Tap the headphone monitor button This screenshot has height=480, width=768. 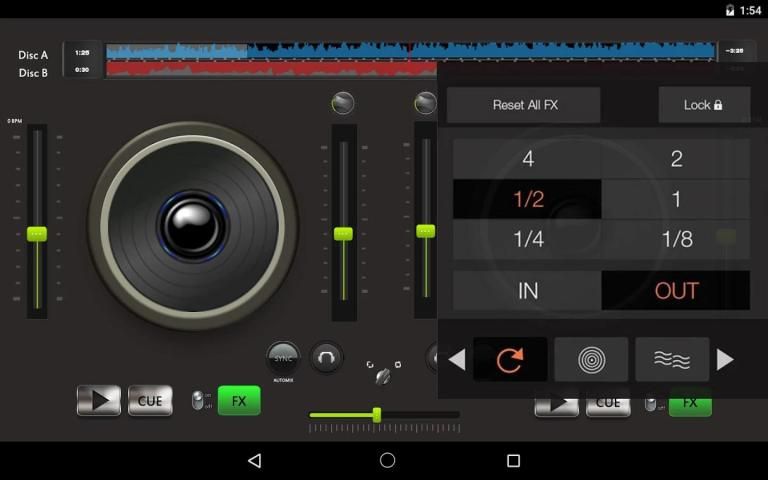(326, 358)
